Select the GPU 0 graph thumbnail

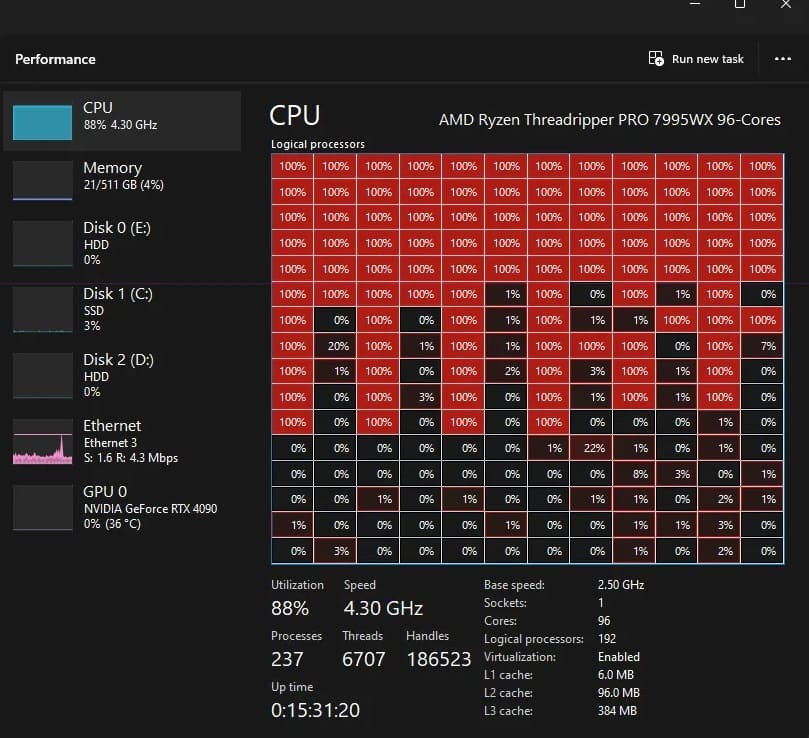pos(42,507)
